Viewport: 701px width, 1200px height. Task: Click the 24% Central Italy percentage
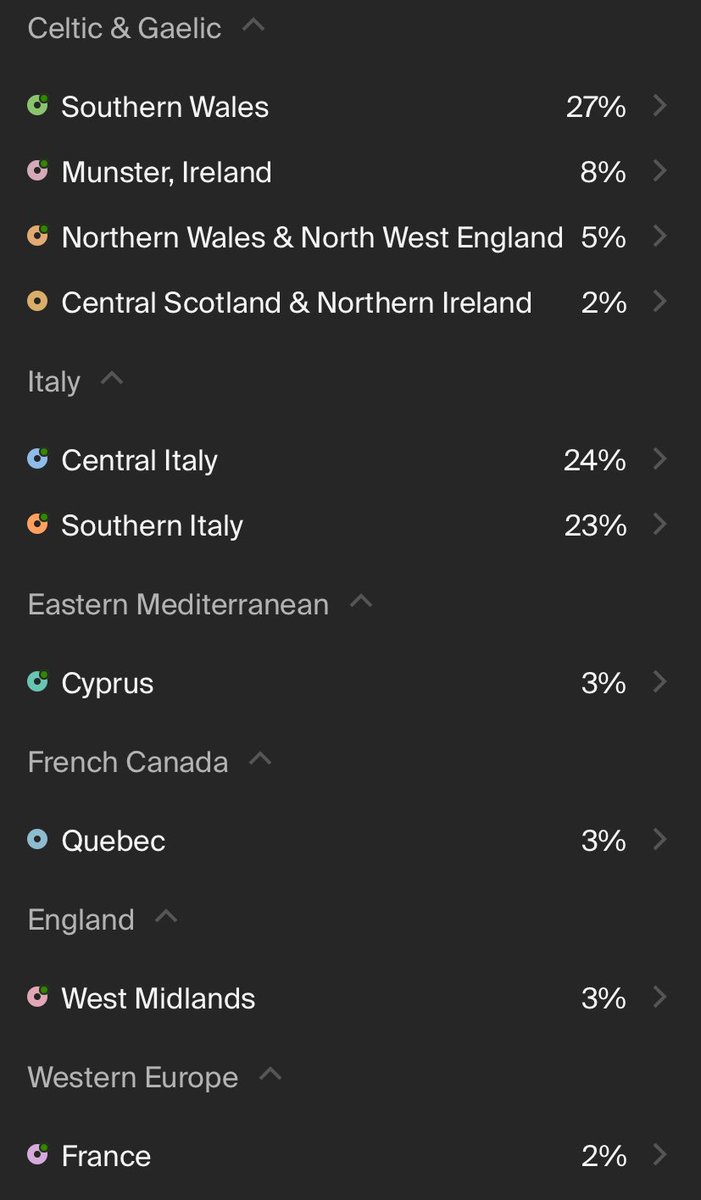coord(594,460)
